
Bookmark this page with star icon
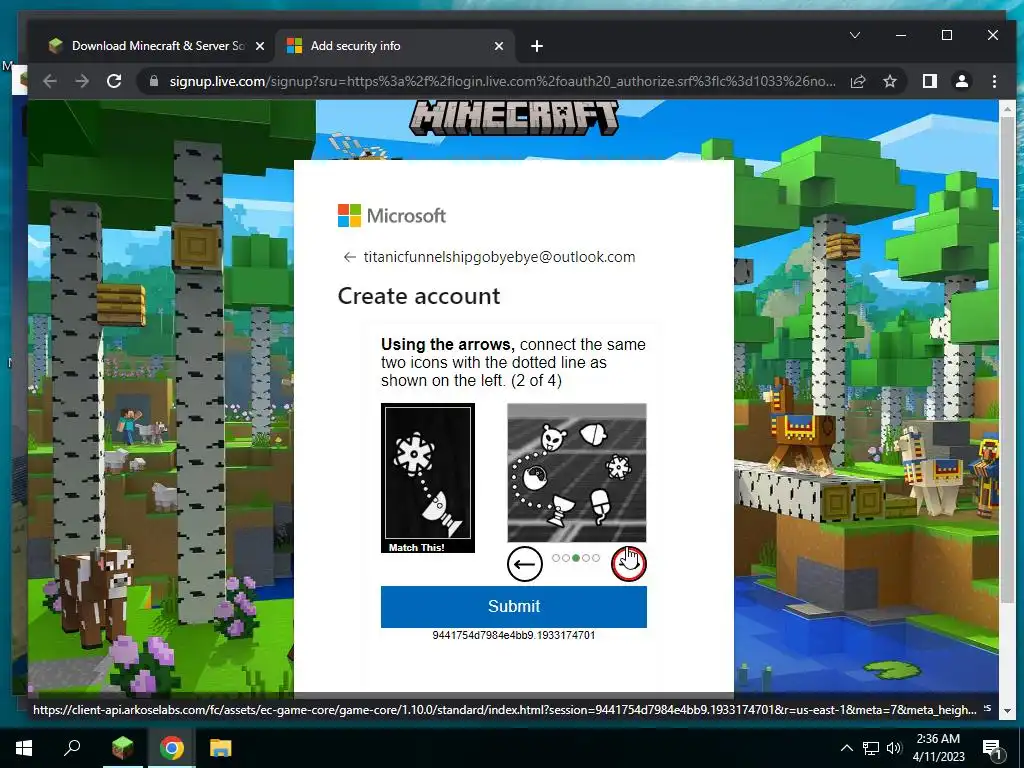tap(889, 82)
